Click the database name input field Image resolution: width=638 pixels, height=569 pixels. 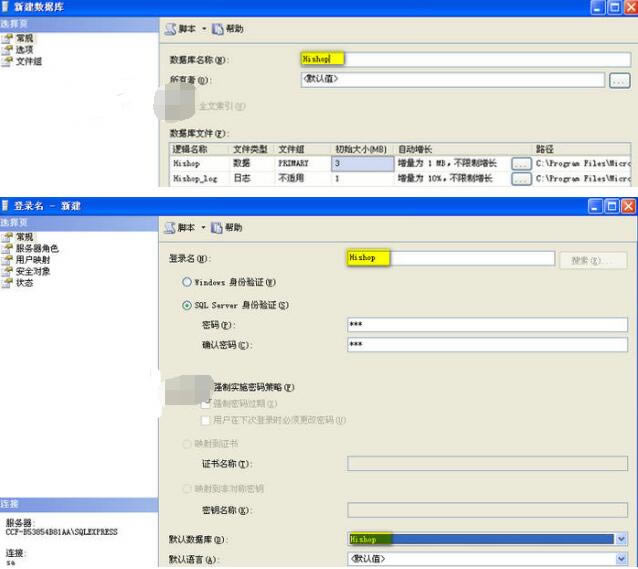coord(465,59)
